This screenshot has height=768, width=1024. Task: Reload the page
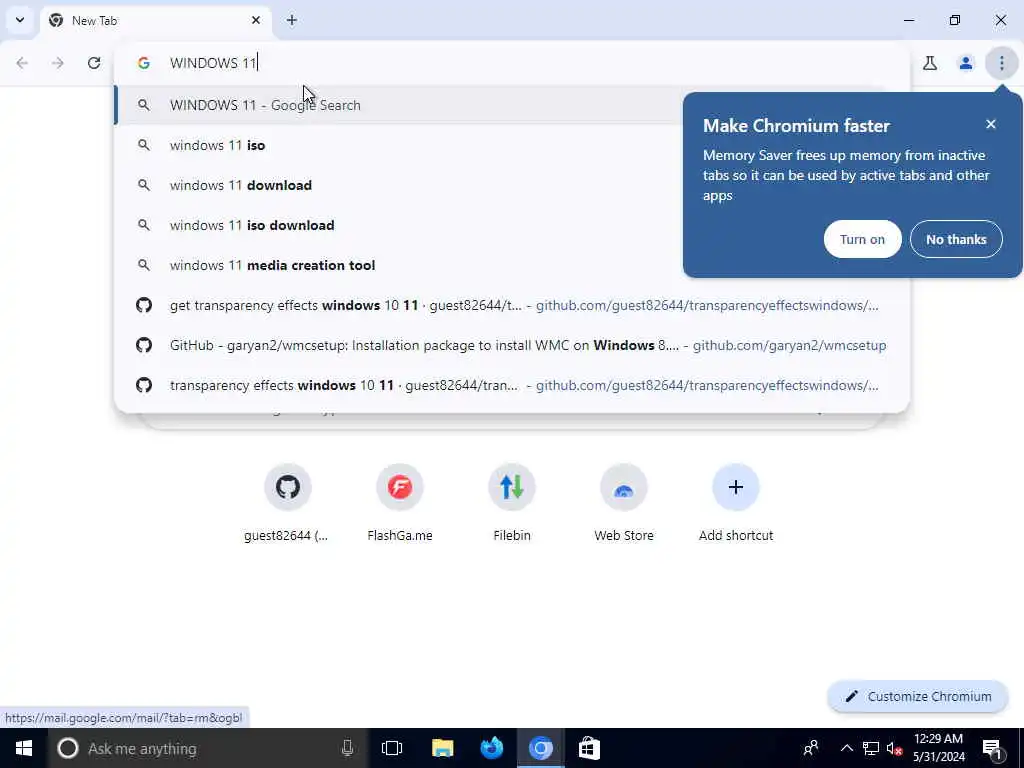coord(94,63)
